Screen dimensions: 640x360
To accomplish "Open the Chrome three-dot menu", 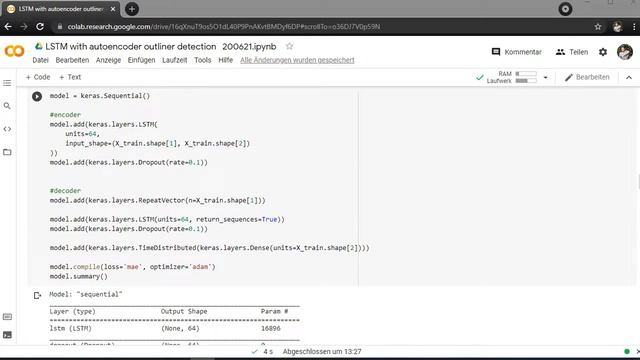I will 634,27.
